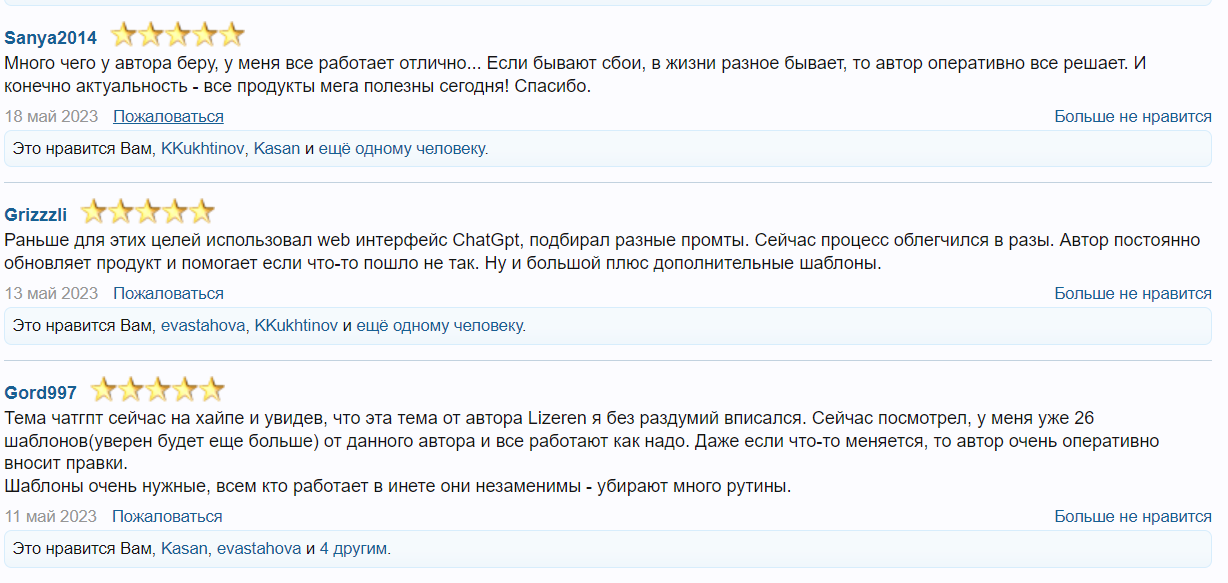Screen dimensions: 1228x583
Task: Expand "ещё одному человеку" under Grizzzli's review
Action: pos(441,326)
